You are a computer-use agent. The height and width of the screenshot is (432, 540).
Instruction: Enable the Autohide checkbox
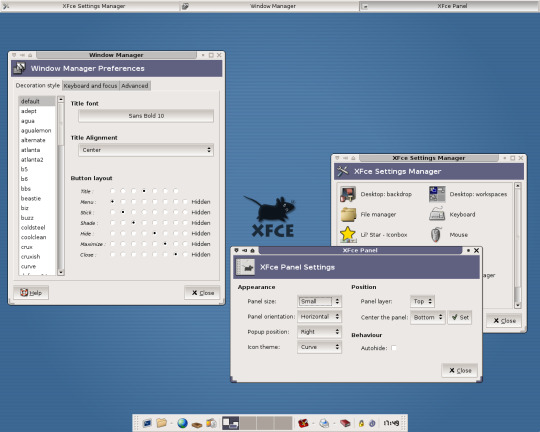pos(394,348)
